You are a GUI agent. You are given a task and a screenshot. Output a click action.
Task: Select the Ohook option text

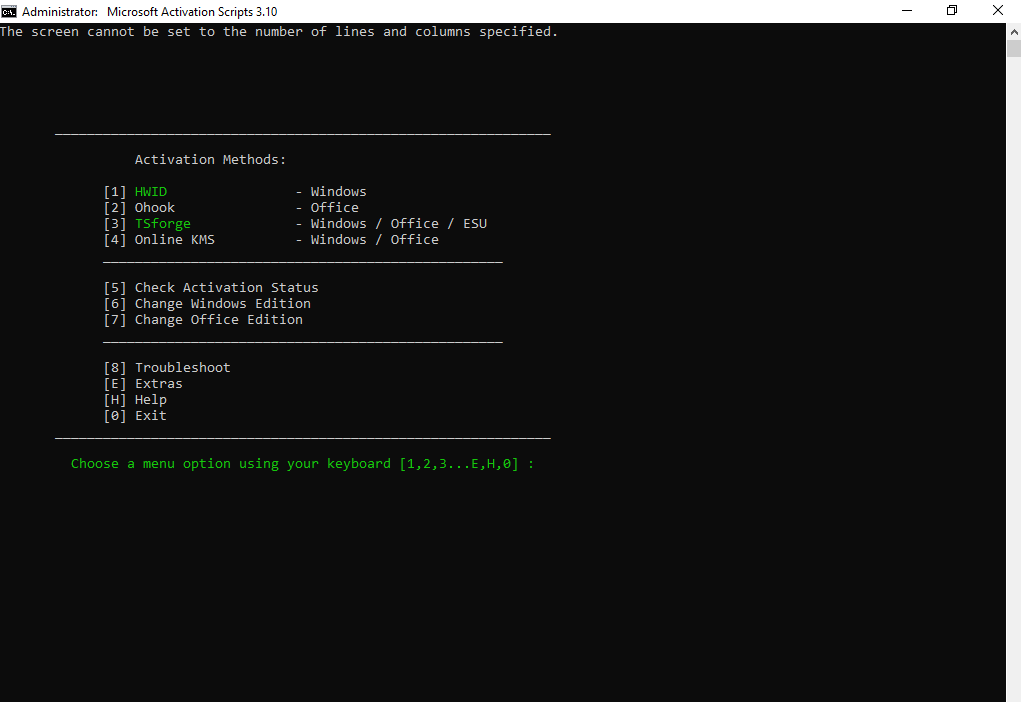(154, 208)
